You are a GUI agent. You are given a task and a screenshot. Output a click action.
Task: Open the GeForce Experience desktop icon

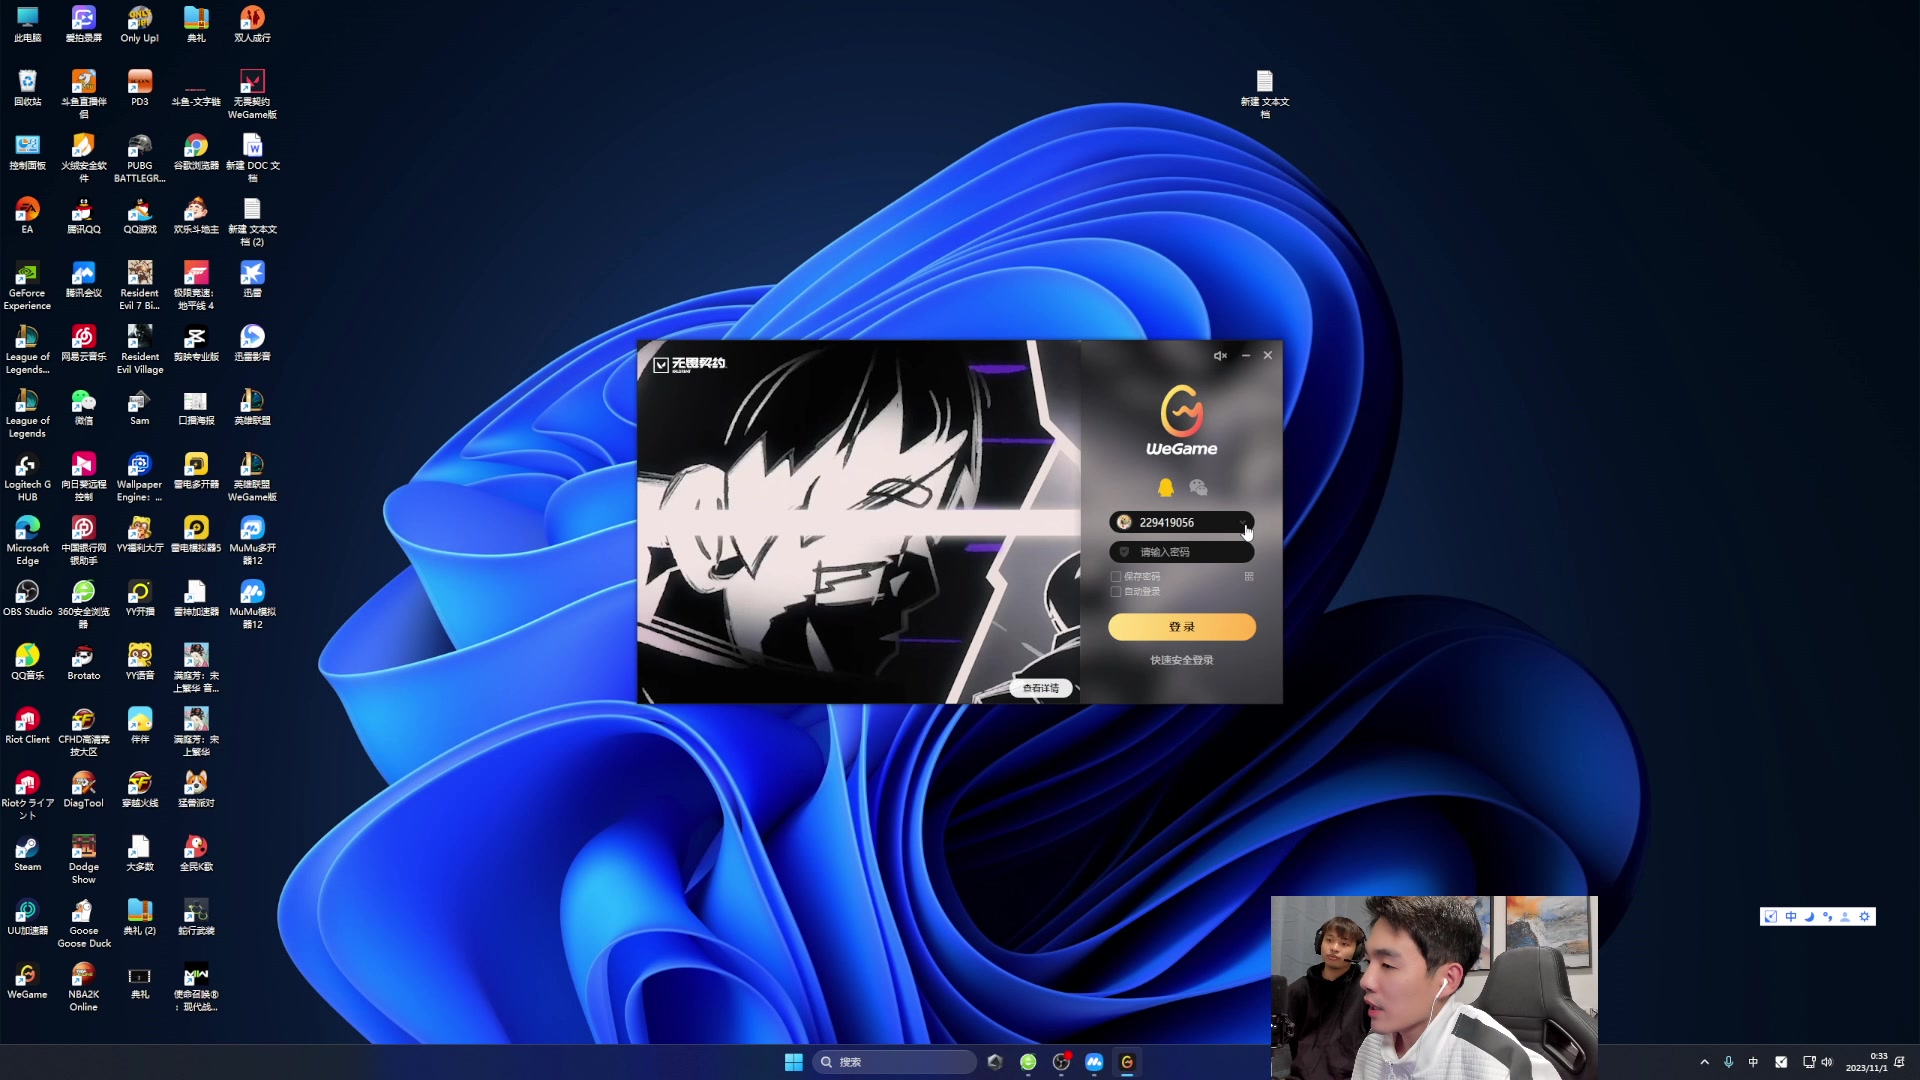[x=27, y=285]
